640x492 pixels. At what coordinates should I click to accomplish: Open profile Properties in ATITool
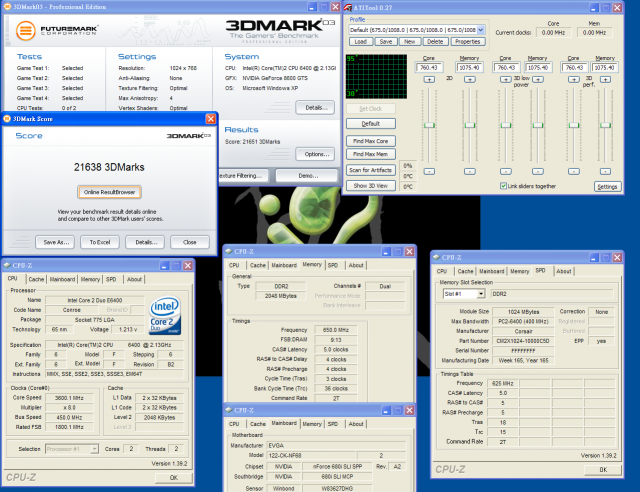tap(468, 42)
